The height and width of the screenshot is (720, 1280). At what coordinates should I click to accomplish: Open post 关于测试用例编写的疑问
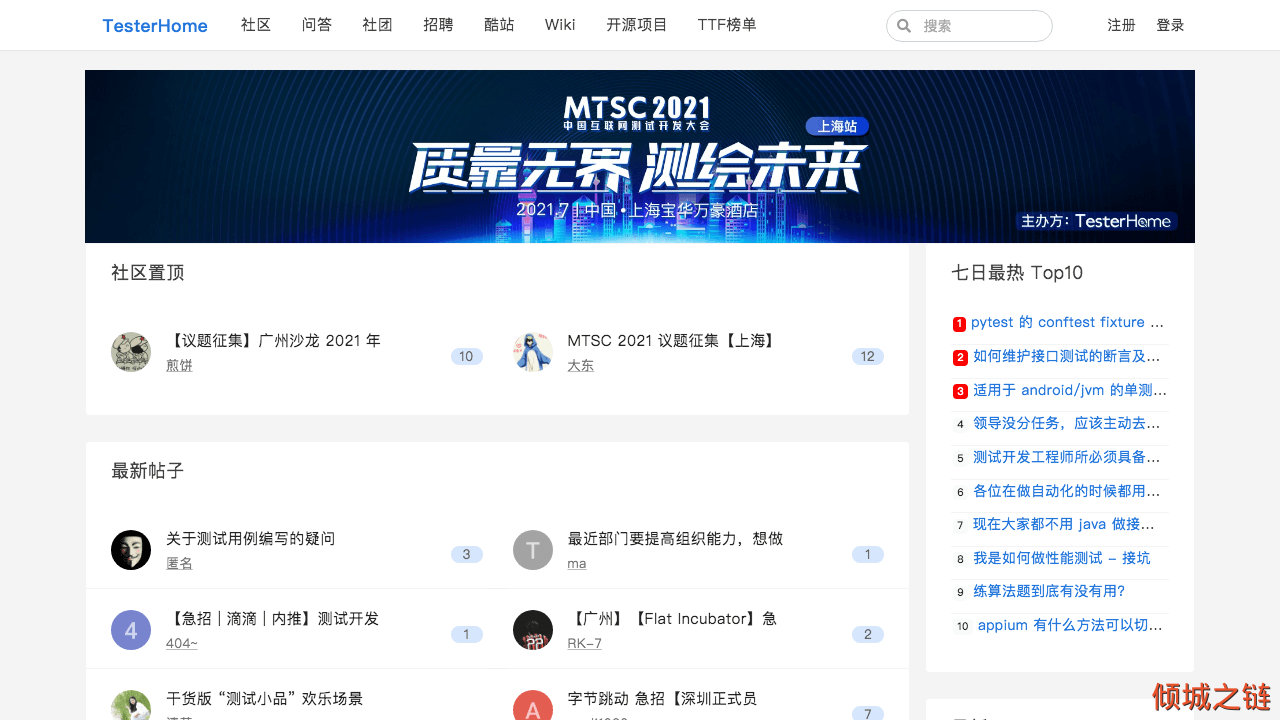[x=250, y=539]
